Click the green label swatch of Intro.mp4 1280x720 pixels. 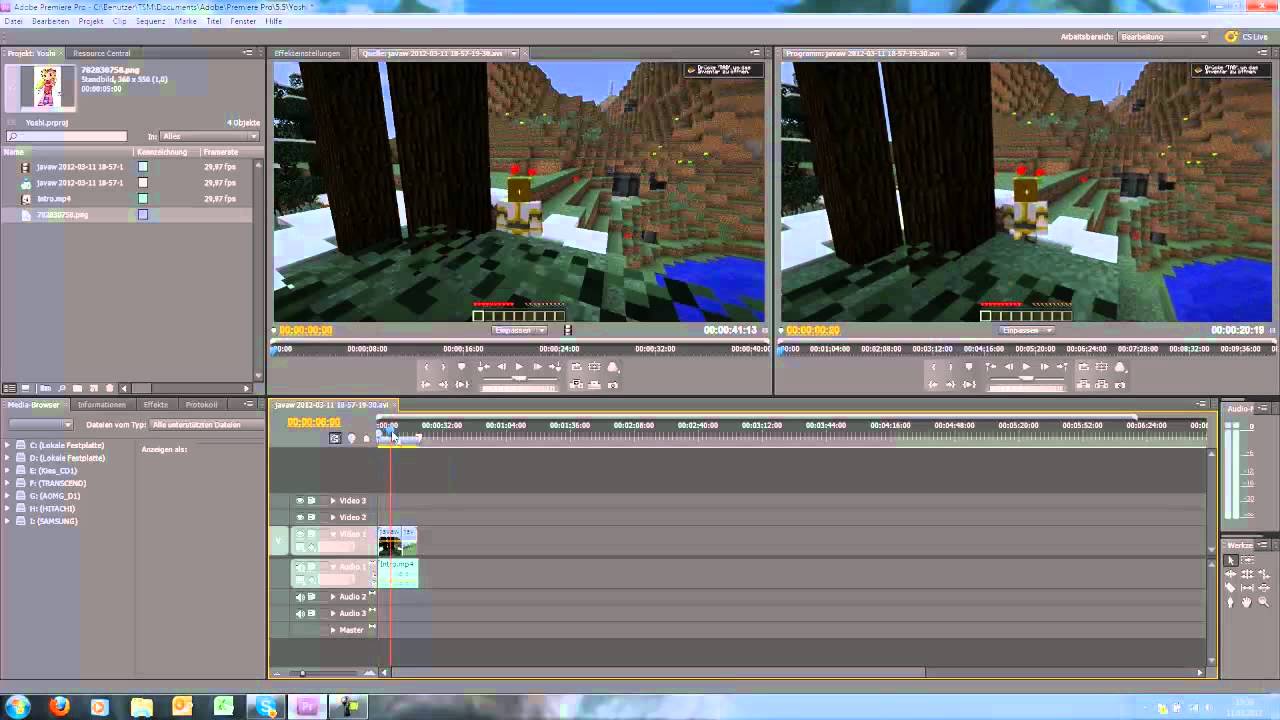[x=143, y=199]
